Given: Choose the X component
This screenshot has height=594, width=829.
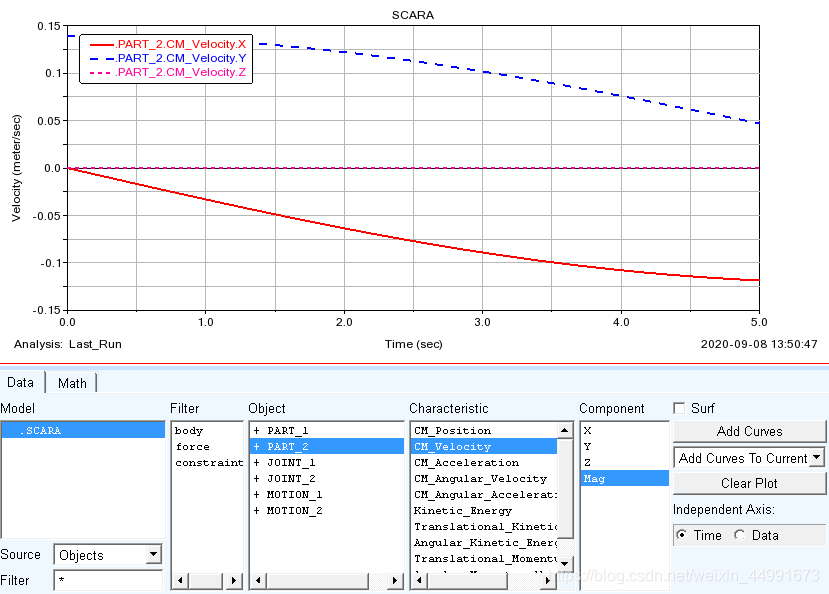Looking at the screenshot, I should point(588,431).
